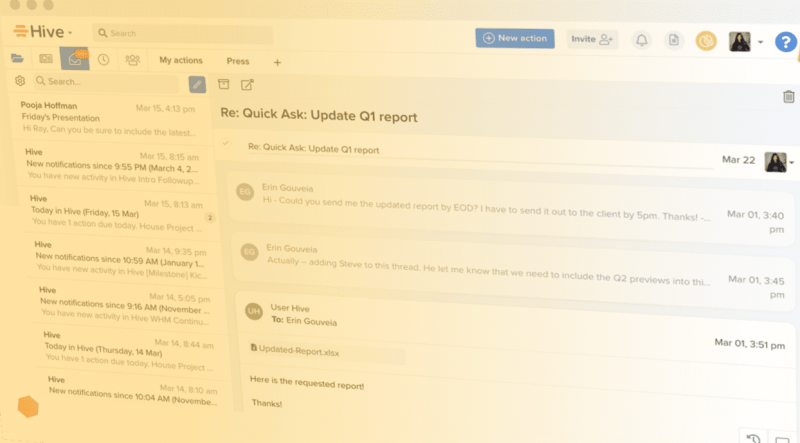Mark the Quick Ask action complete
800x443 pixels.
[x=226, y=143]
